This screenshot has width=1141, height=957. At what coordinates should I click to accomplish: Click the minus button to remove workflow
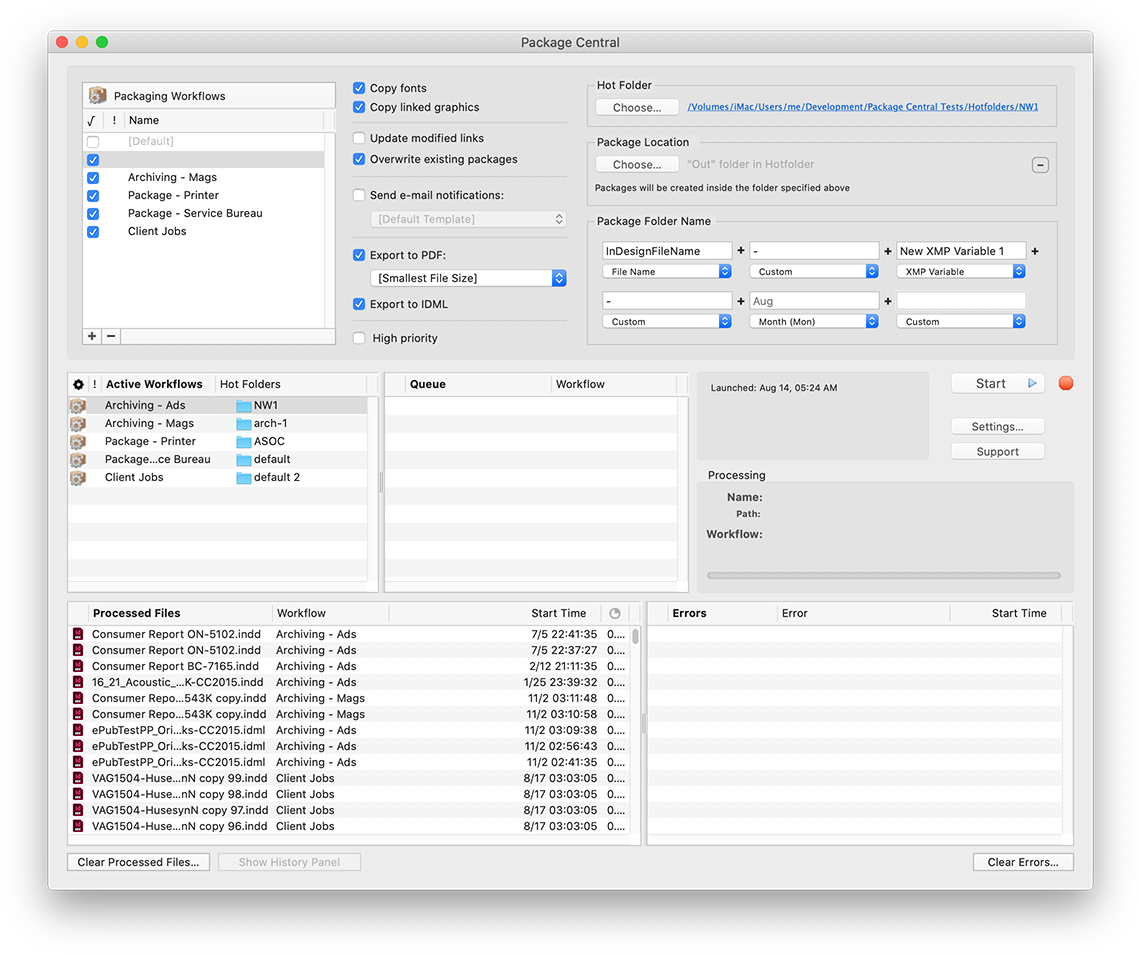click(111, 336)
